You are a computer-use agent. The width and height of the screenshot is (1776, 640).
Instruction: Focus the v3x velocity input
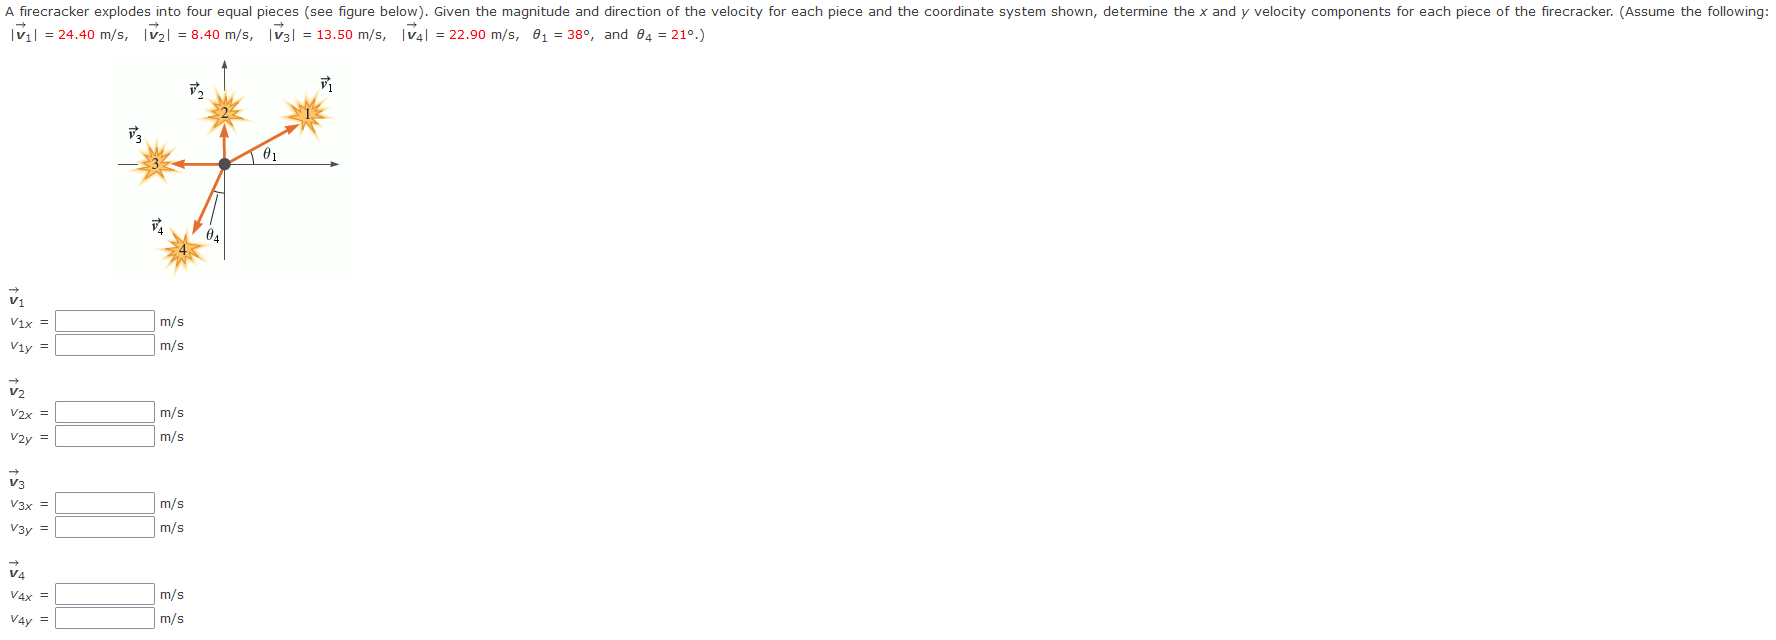coord(105,503)
